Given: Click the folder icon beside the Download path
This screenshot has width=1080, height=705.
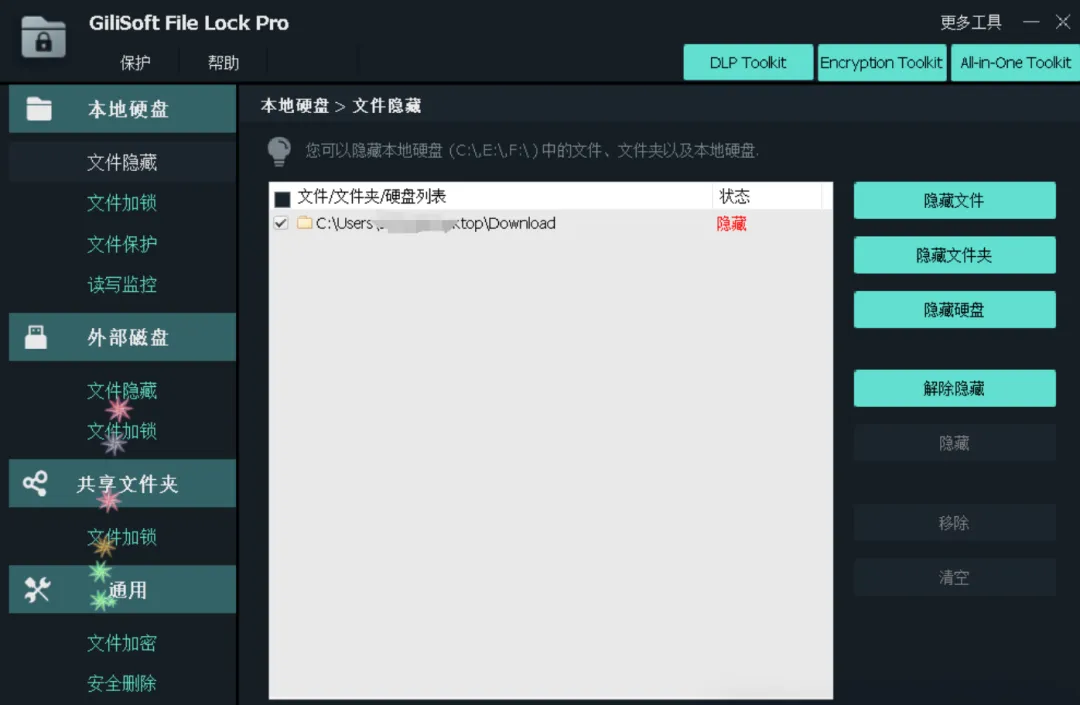Looking at the screenshot, I should click(304, 222).
